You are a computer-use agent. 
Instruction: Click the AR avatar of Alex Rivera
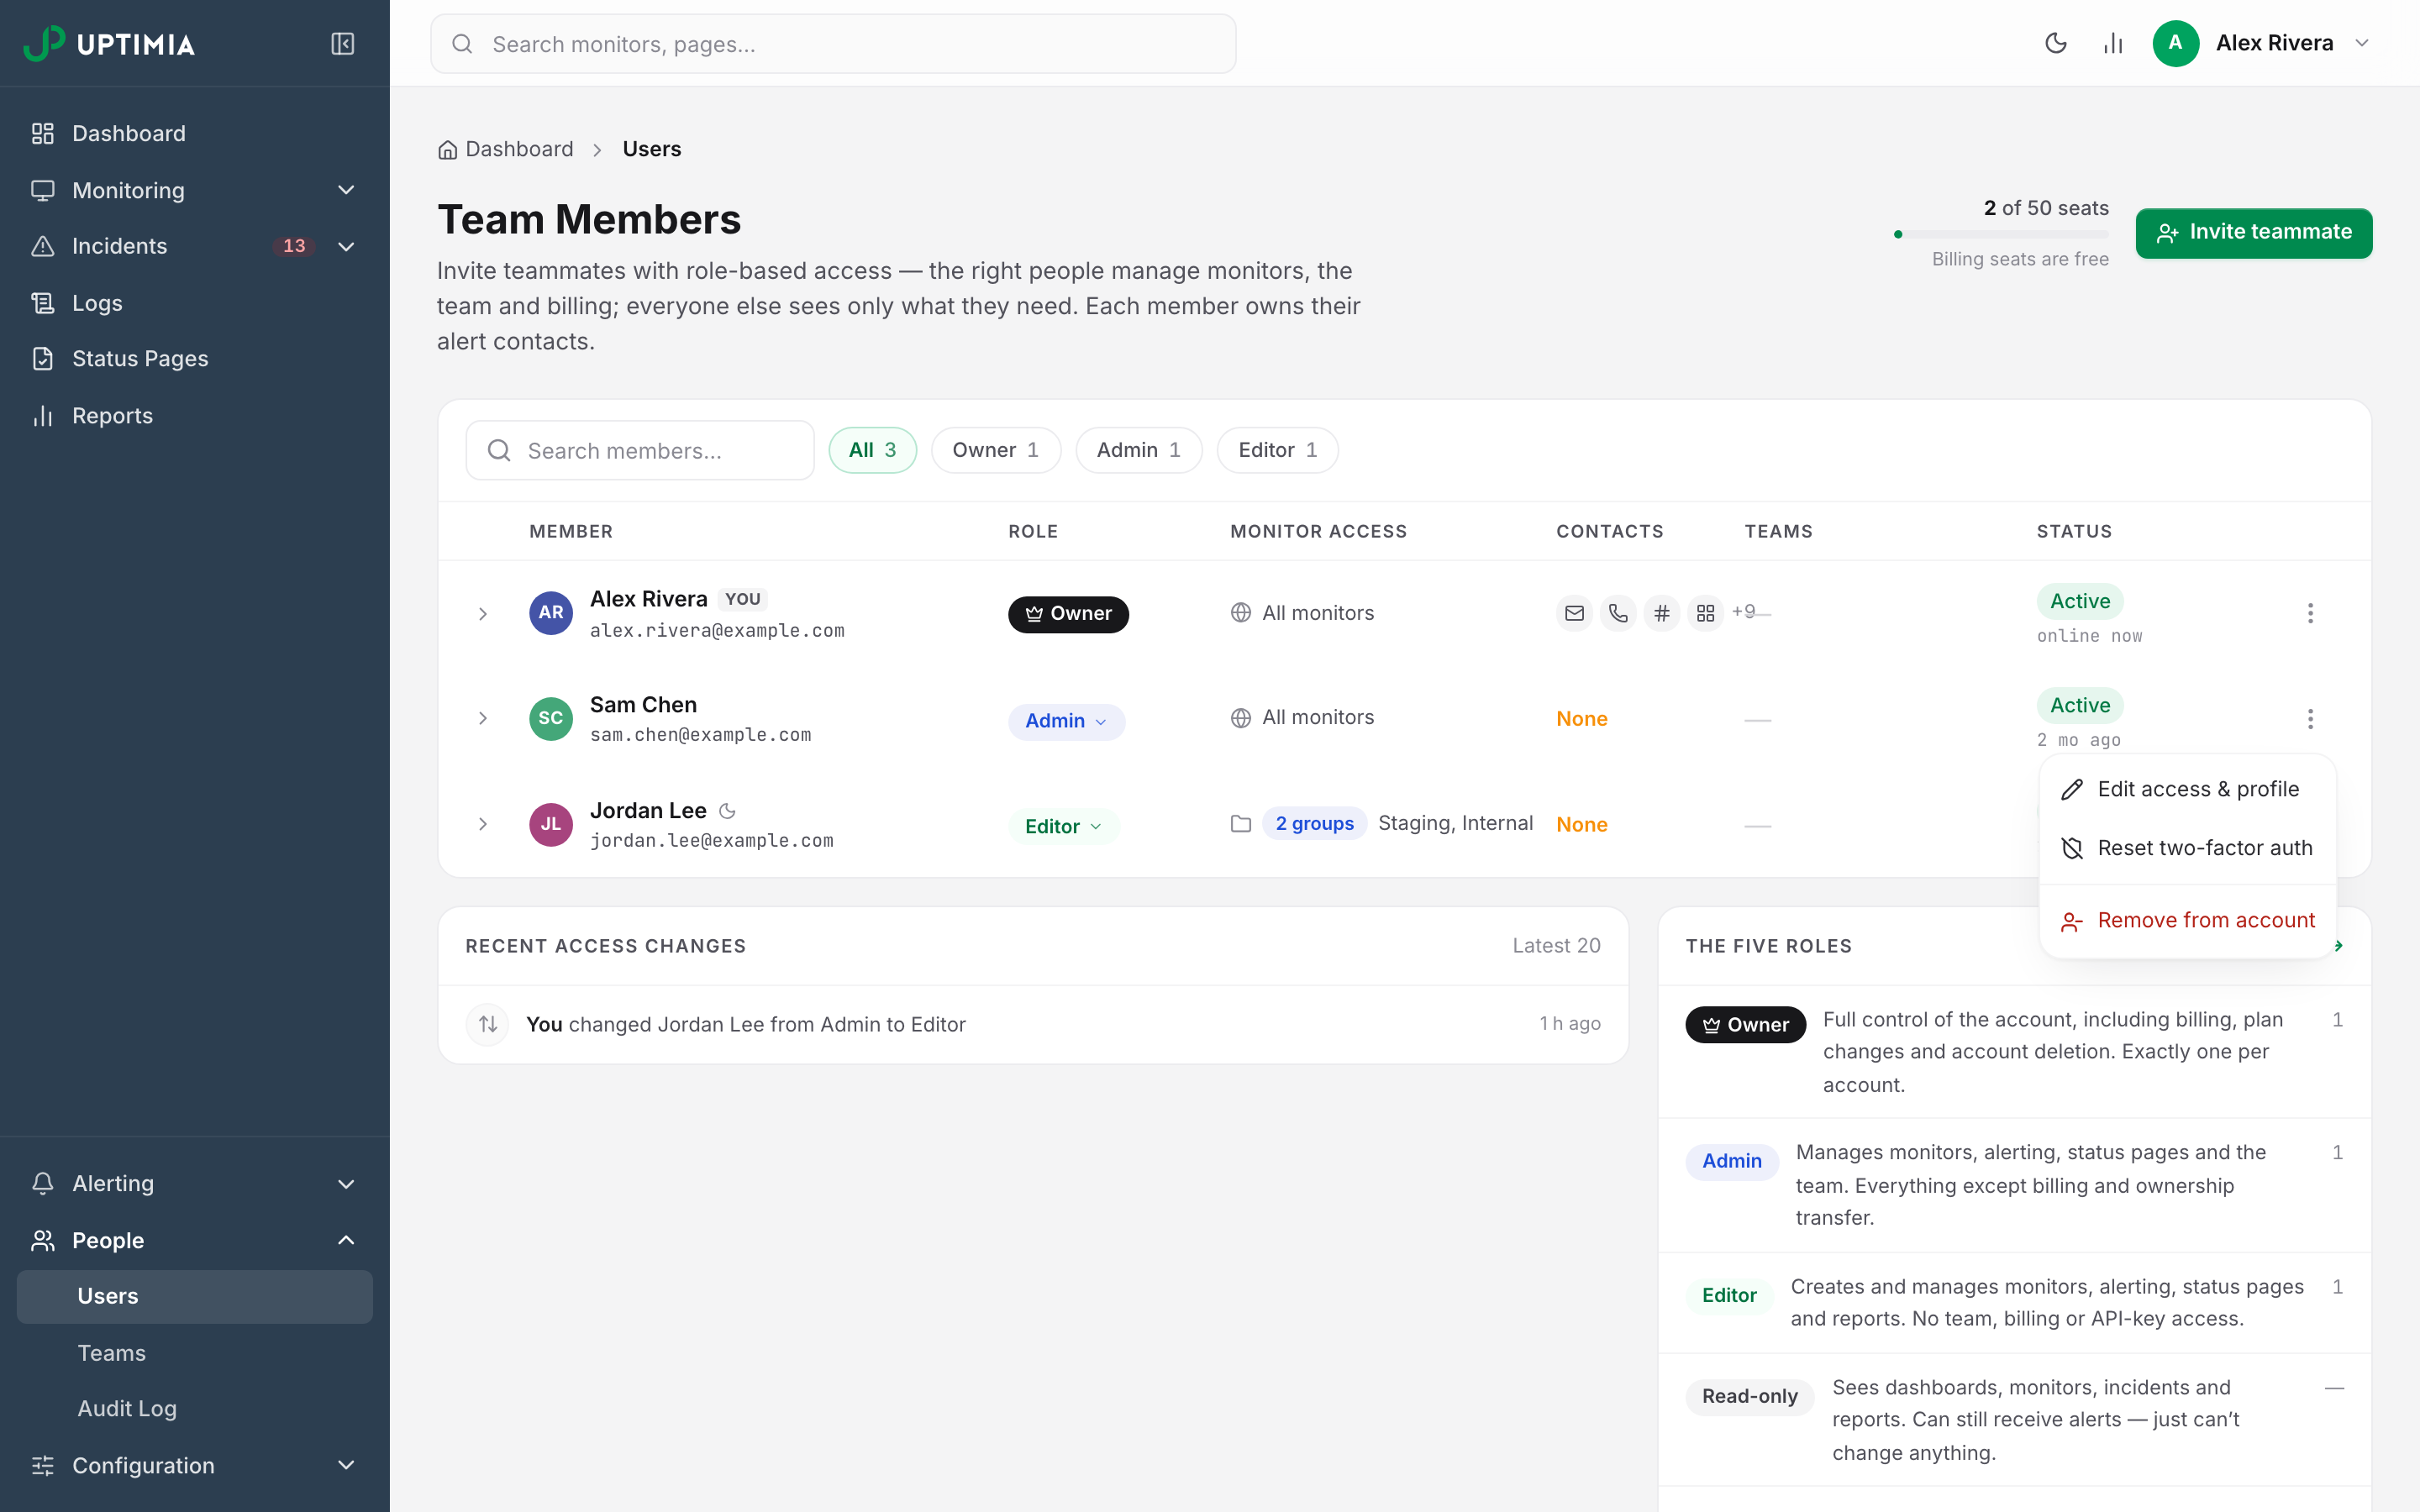click(x=551, y=613)
